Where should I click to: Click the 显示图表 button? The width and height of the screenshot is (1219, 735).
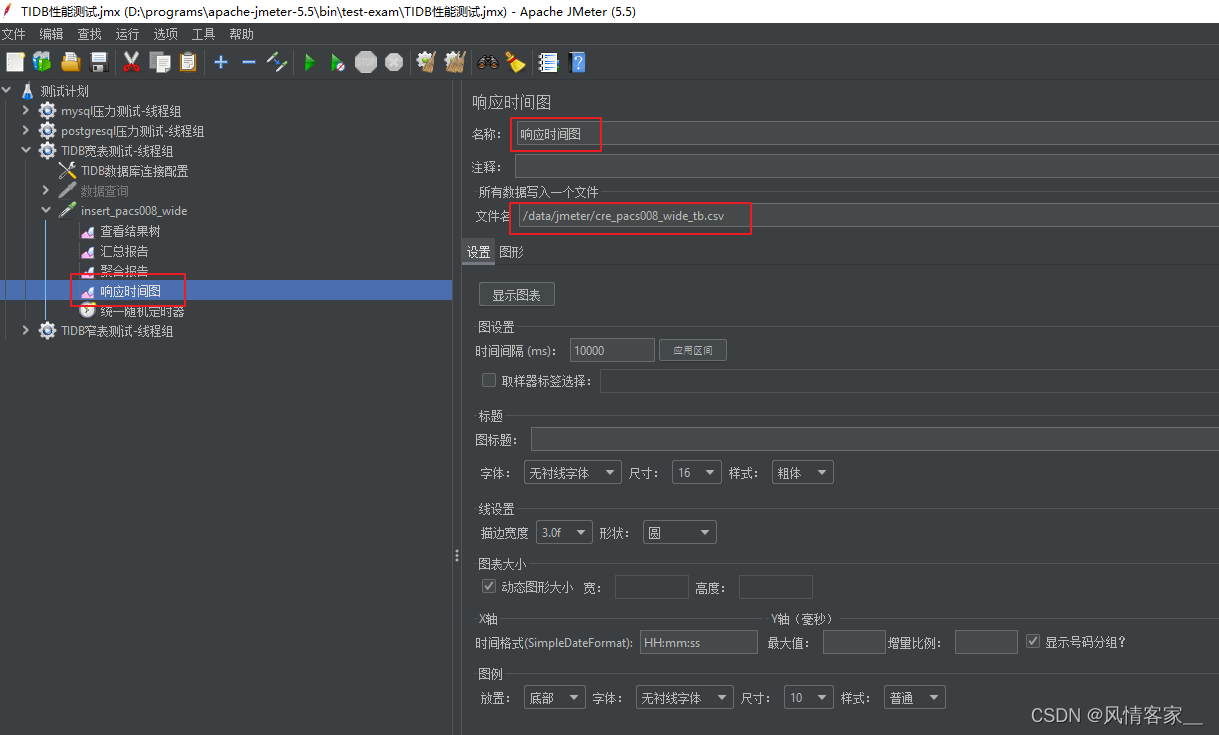(x=516, y=293)
